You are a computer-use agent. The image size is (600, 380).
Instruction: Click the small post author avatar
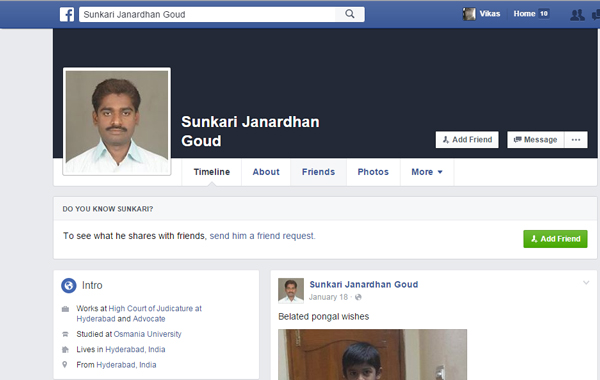click(x=291, y=290)
